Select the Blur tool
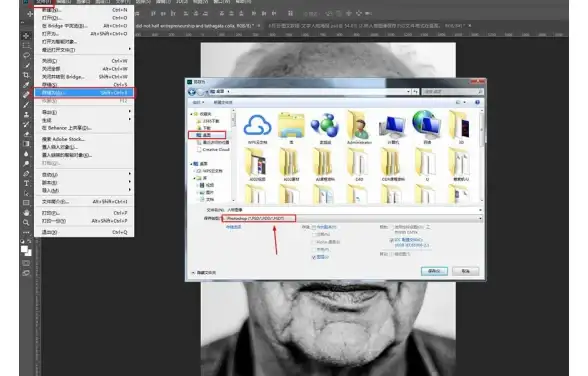Image resolution: width=588 pixels, height=376 pixels. click(26, 153)
